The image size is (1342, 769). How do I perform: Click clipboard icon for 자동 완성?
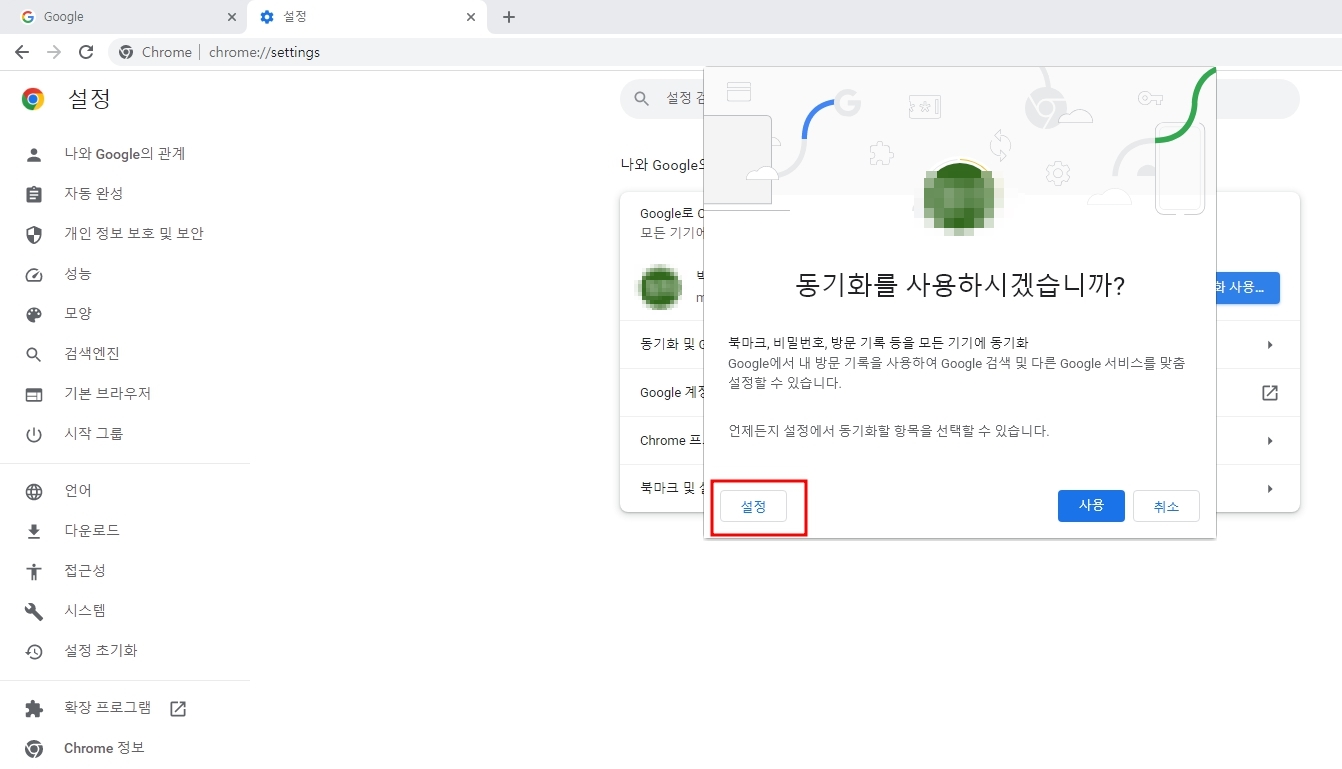(34, 194)
